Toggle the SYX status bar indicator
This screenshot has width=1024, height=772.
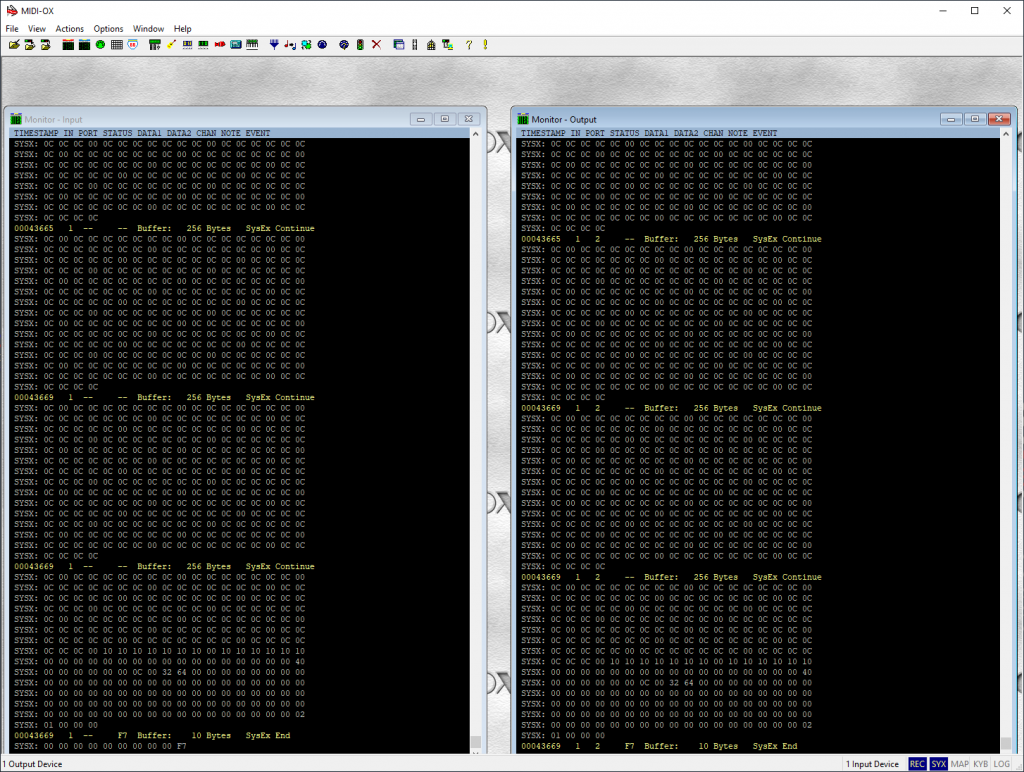pos(938,764)
